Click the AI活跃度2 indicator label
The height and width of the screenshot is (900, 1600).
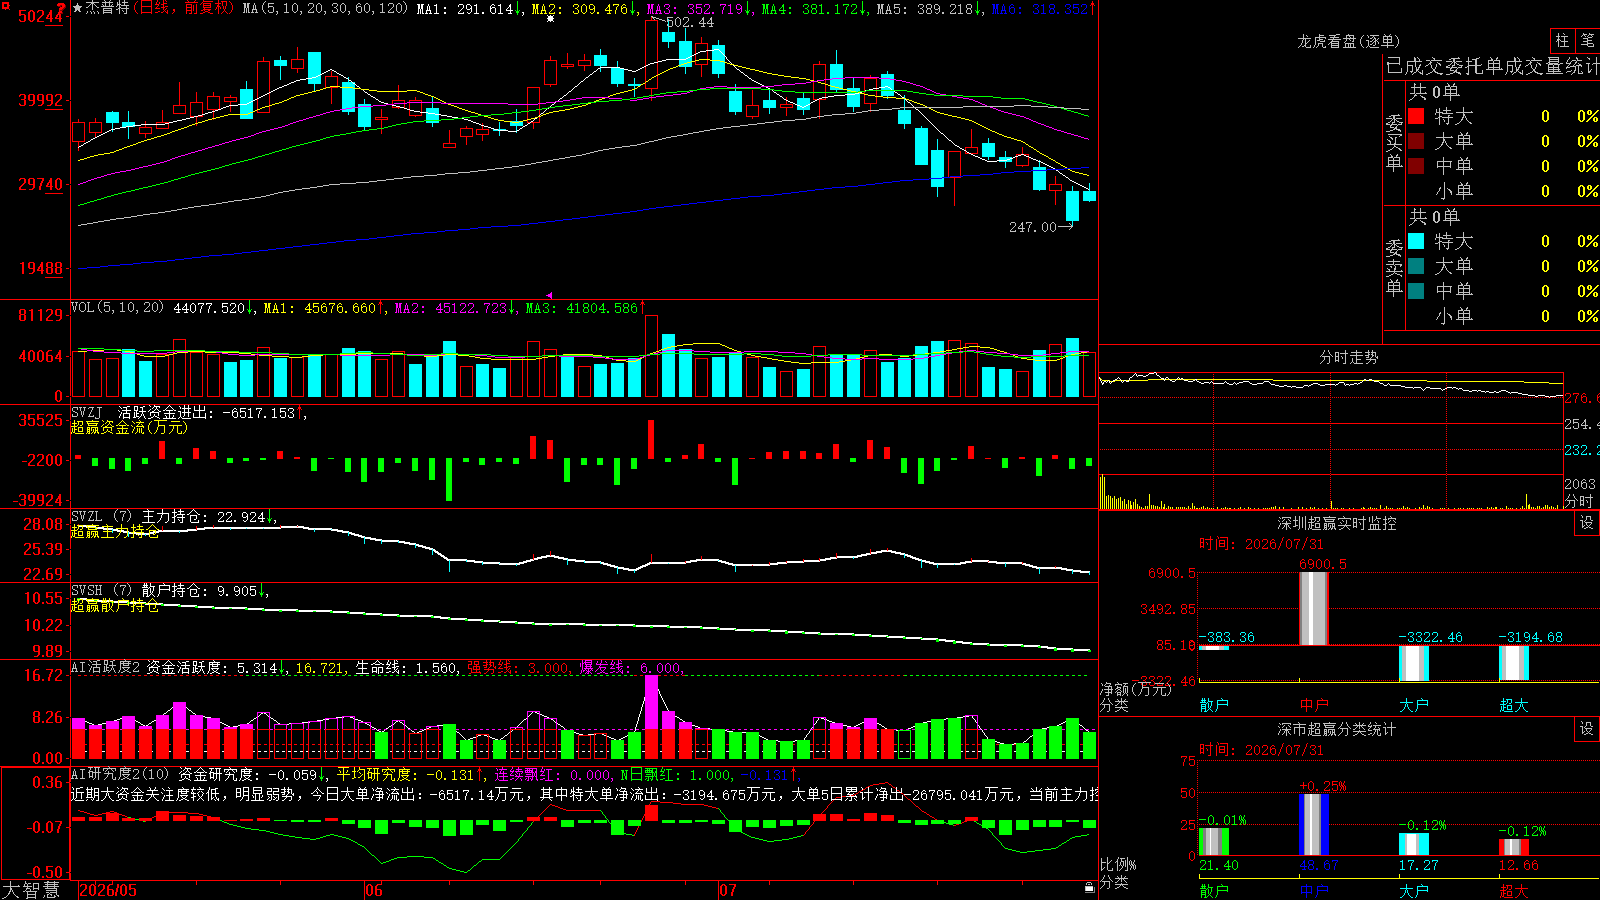coord(106,667)
